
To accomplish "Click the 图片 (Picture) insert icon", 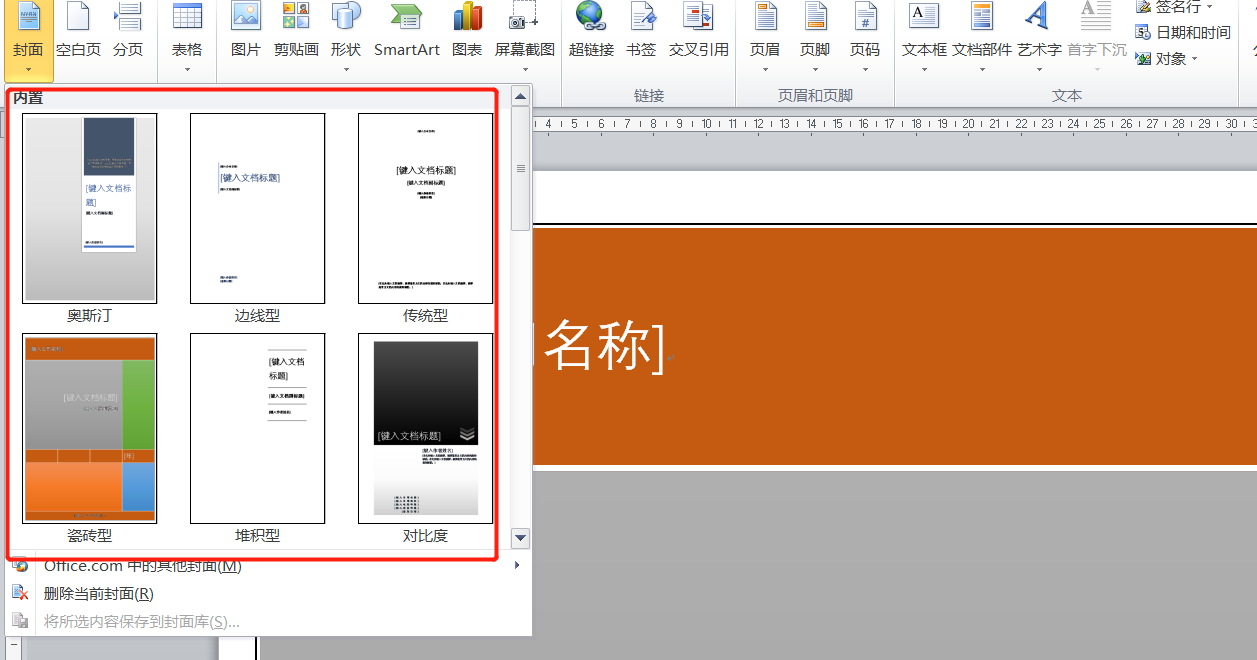I will tap(245, 30).
